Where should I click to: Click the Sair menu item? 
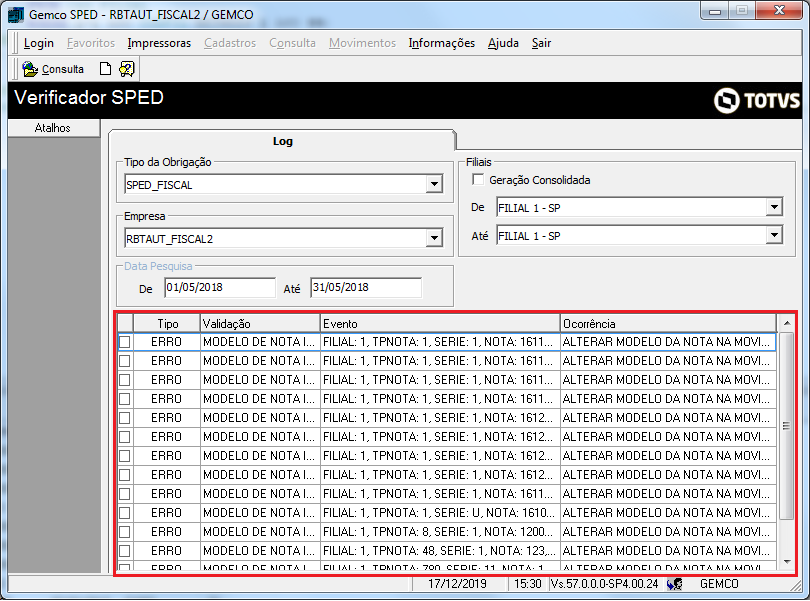tap(541, 43)
